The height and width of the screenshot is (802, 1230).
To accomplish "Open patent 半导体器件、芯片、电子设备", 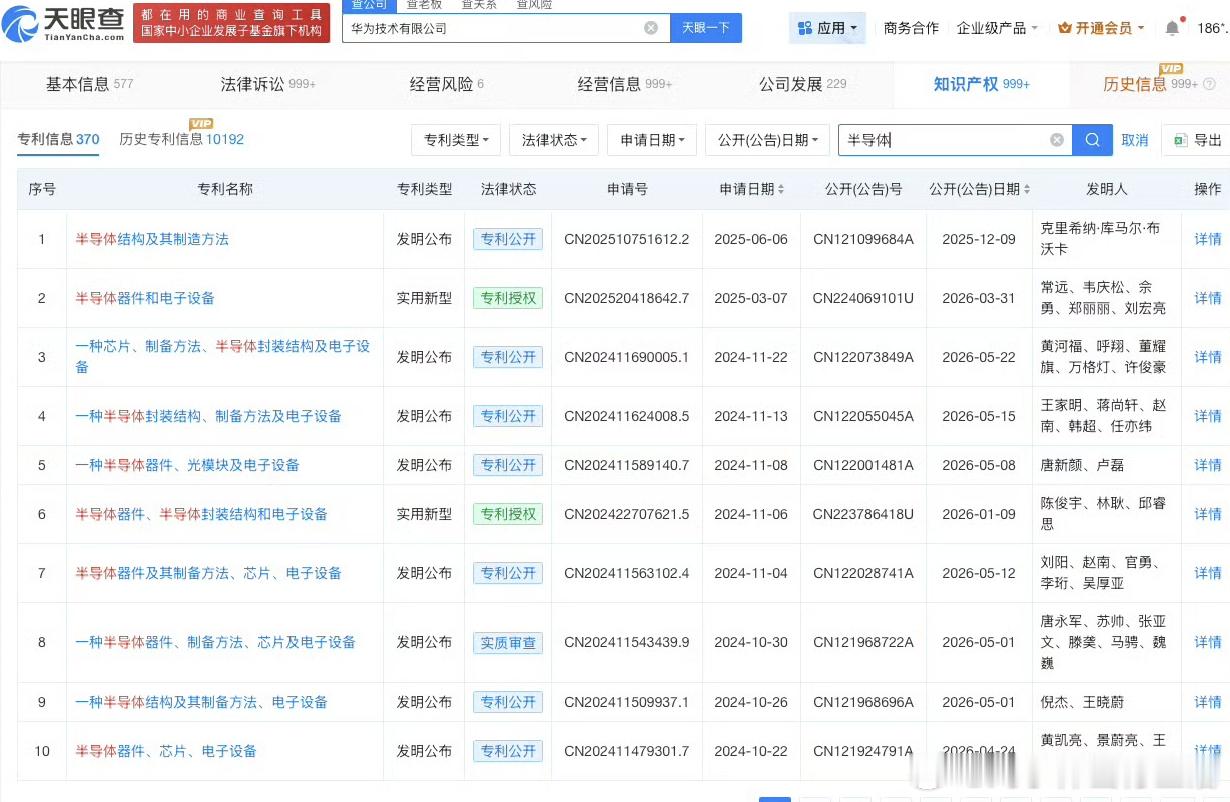I will (x=166, y=751).
